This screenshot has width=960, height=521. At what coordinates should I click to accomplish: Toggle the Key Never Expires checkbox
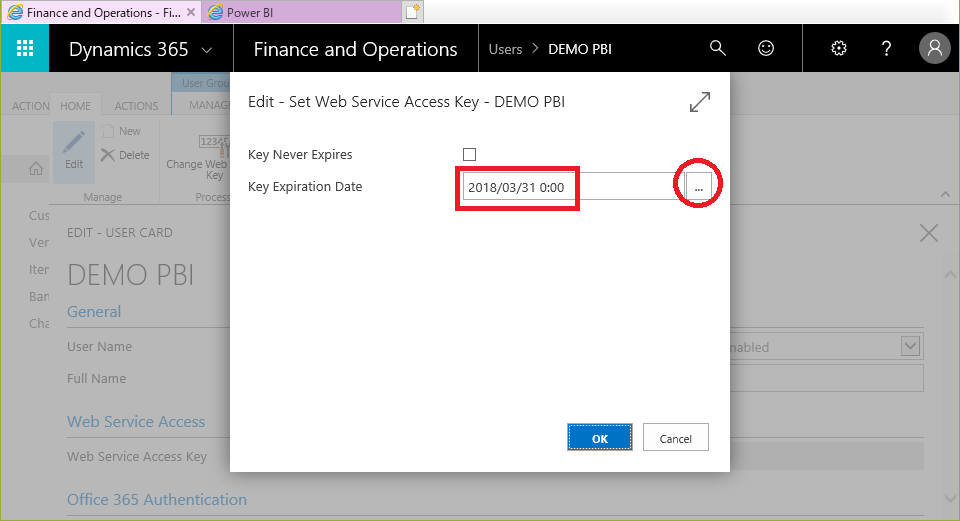(470, 154)
